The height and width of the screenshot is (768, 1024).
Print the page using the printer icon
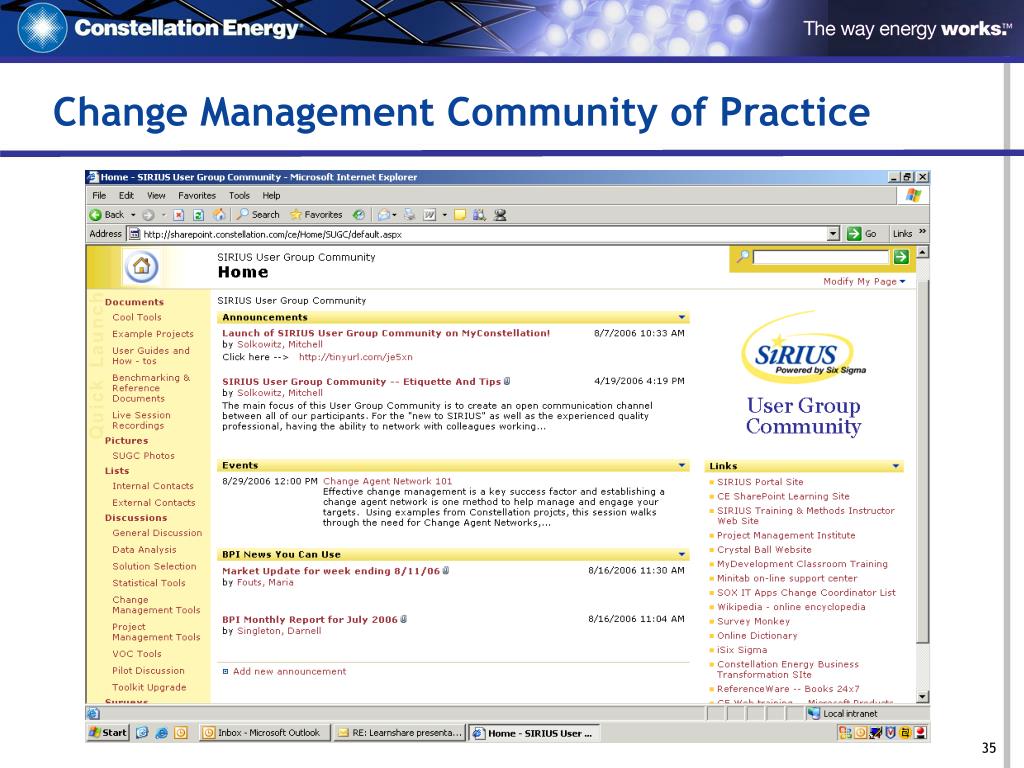click(x=409, y=215)
